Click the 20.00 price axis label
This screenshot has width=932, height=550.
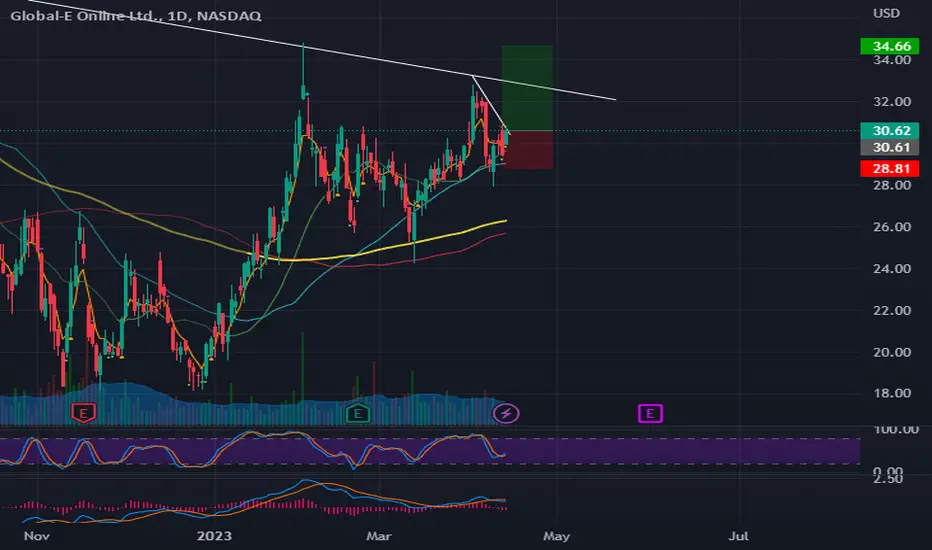point(892,352)
